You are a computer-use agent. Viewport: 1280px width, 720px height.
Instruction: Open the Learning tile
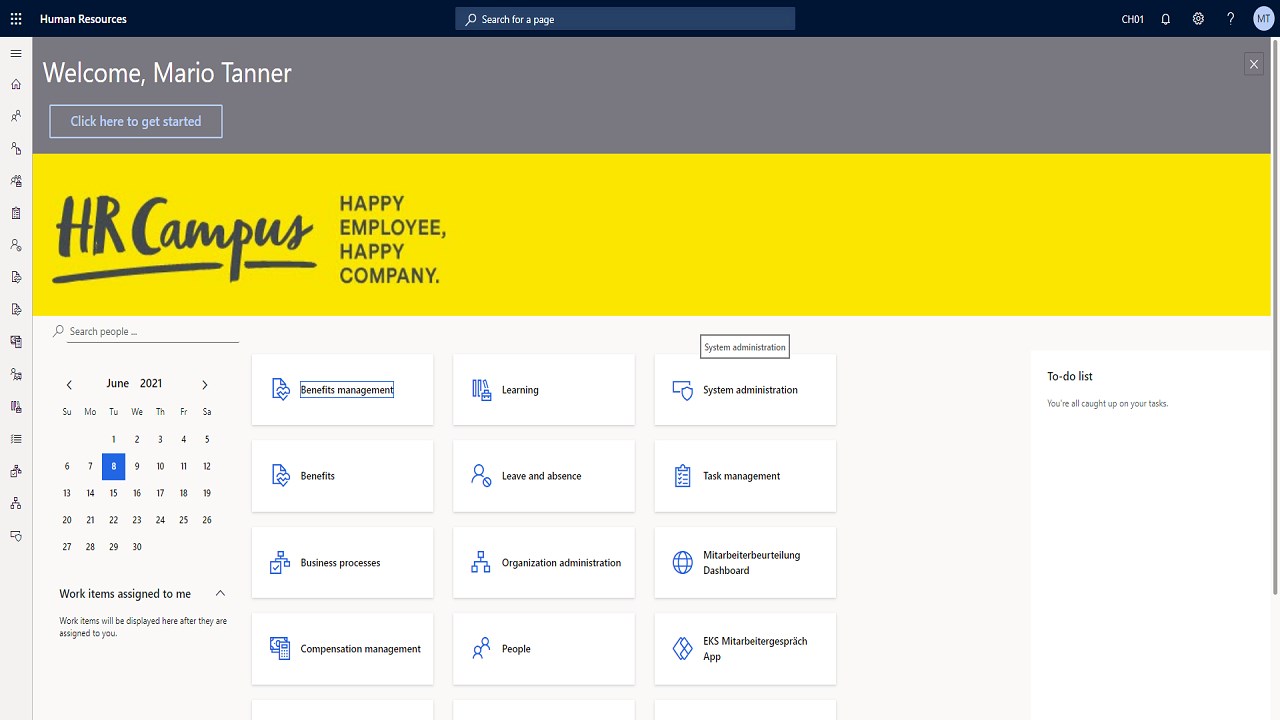pyautogui.click(x=544, y=390)
